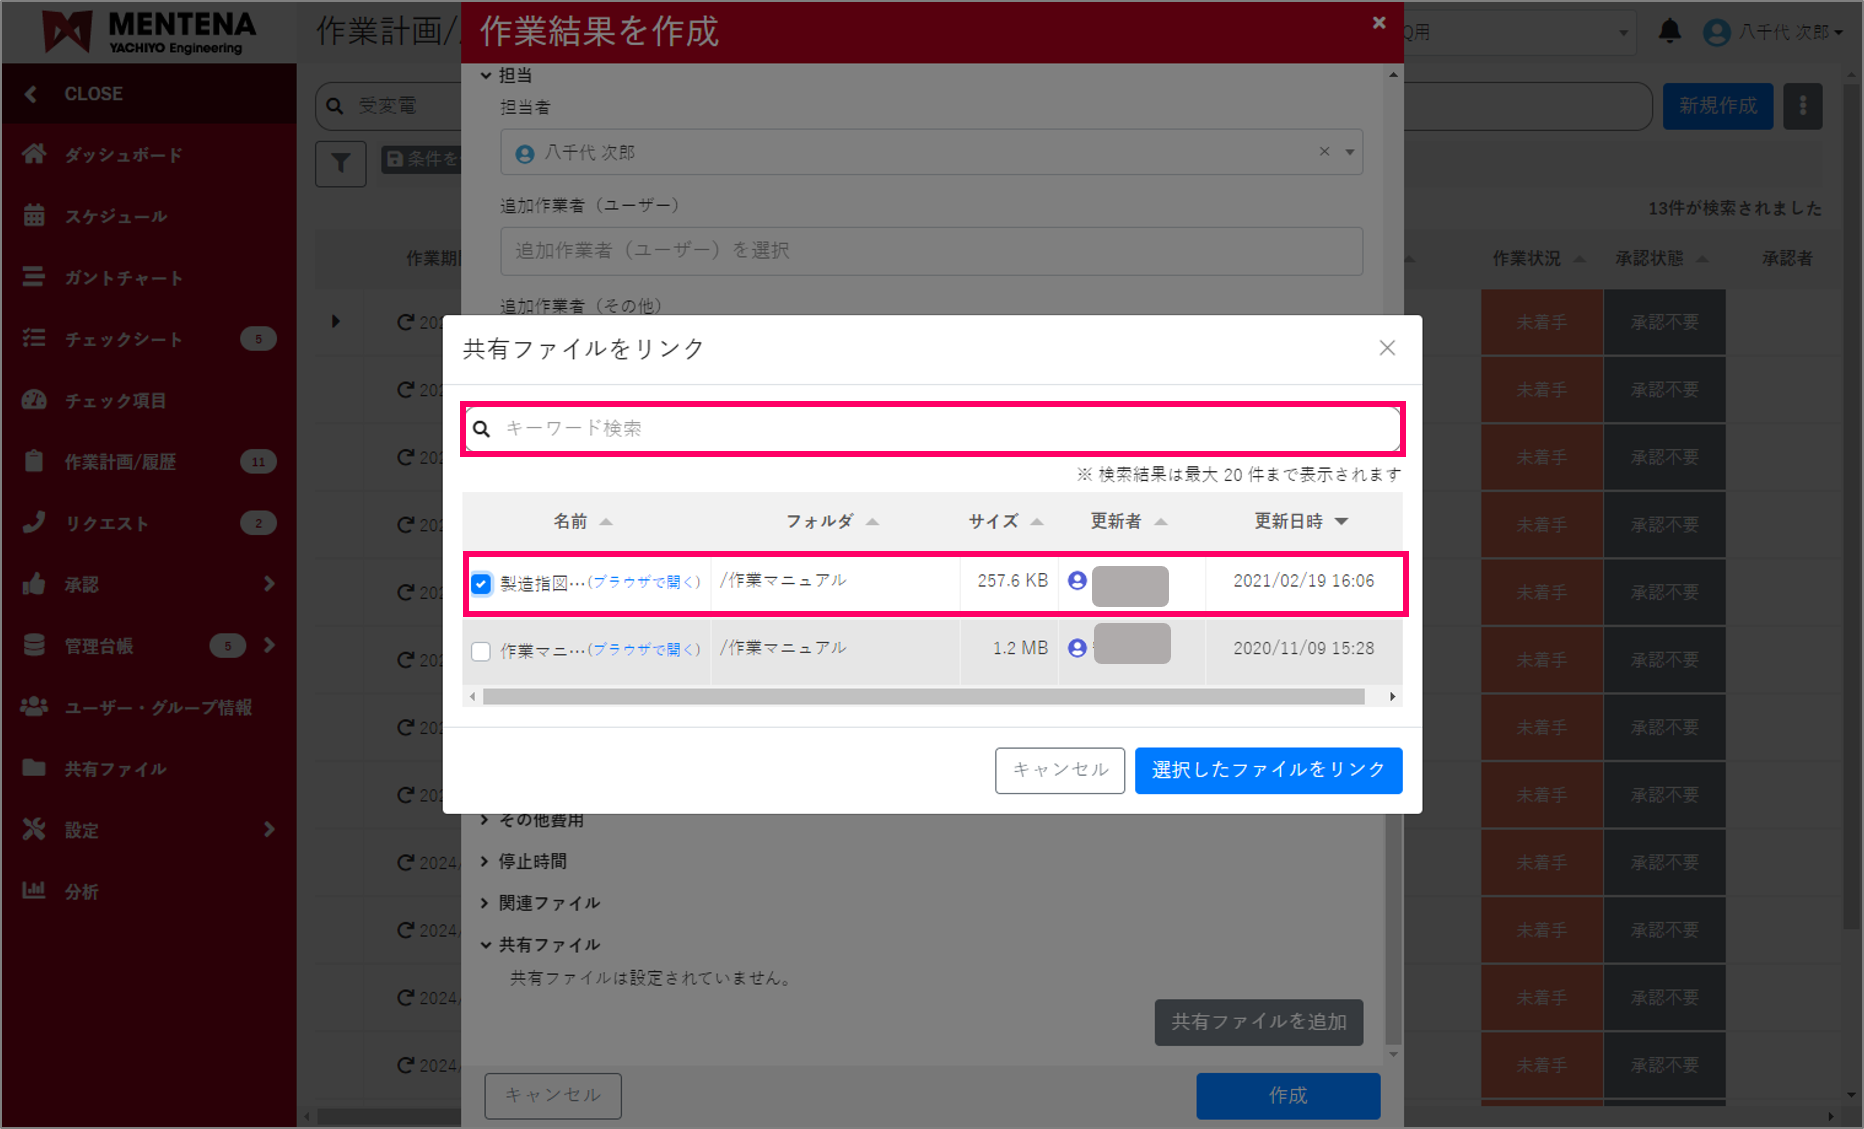Open 製造指図 via ブラウザで開く link
Screen dimensions: 1864x1129
click(x=645, y=581)
